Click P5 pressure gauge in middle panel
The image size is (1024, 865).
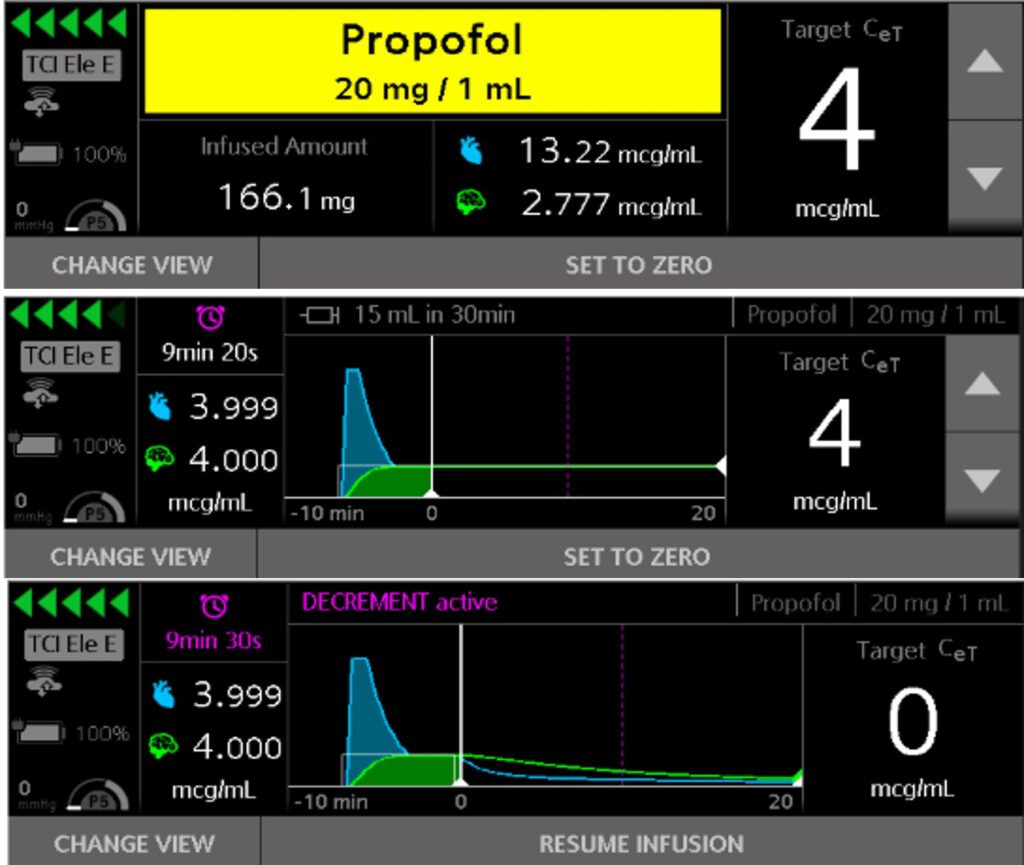point(94,508)
